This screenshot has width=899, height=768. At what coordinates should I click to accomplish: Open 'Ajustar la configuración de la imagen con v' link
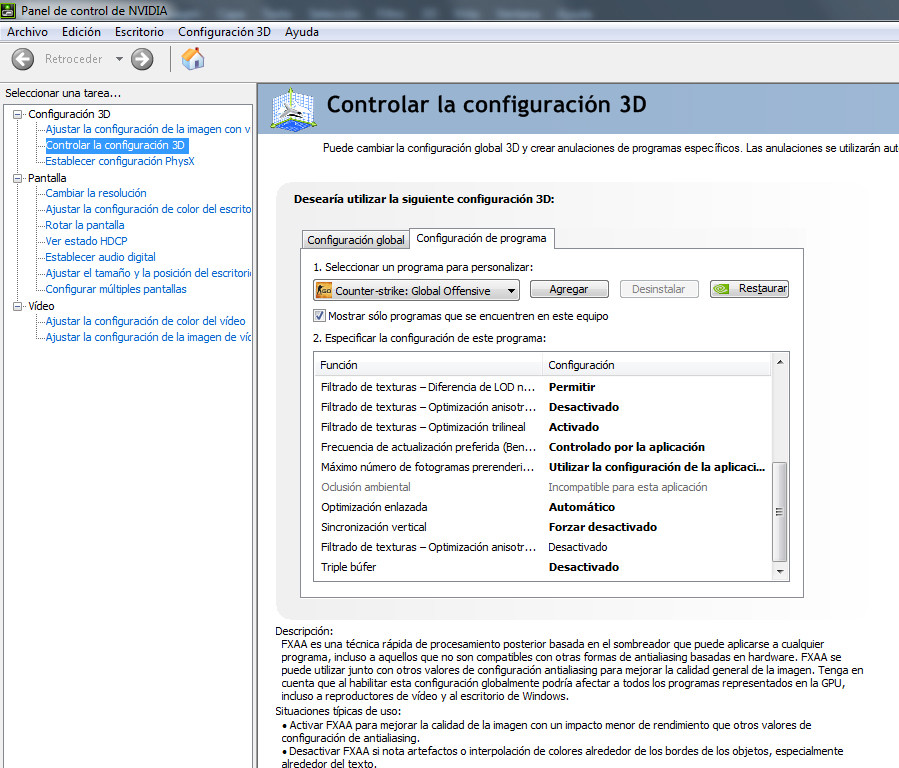point(148,130)
